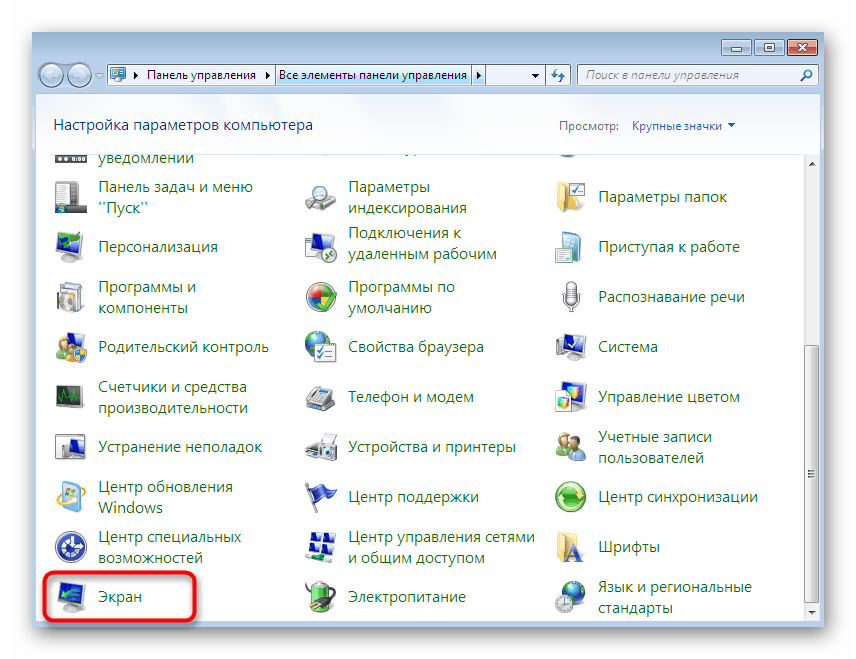Click the Телефон и модем link text
The height and width of the screenshot is (659, 856).
(x=411, y=397)
